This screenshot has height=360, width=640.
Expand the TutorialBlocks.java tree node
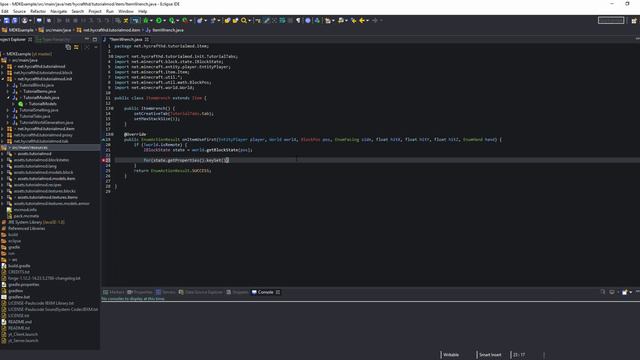click(8, 85)
